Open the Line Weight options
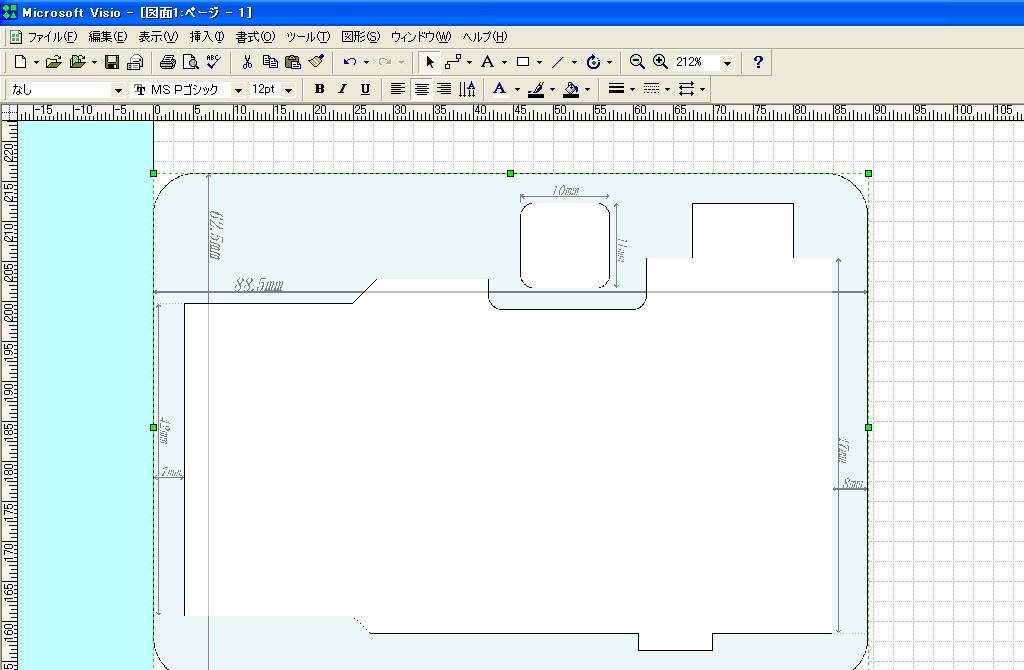1024x670 pixels. (x=616, y=89)
